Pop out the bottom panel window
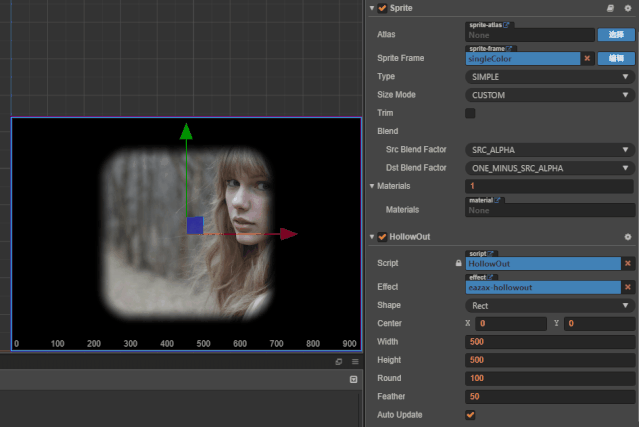 [338, 361]
